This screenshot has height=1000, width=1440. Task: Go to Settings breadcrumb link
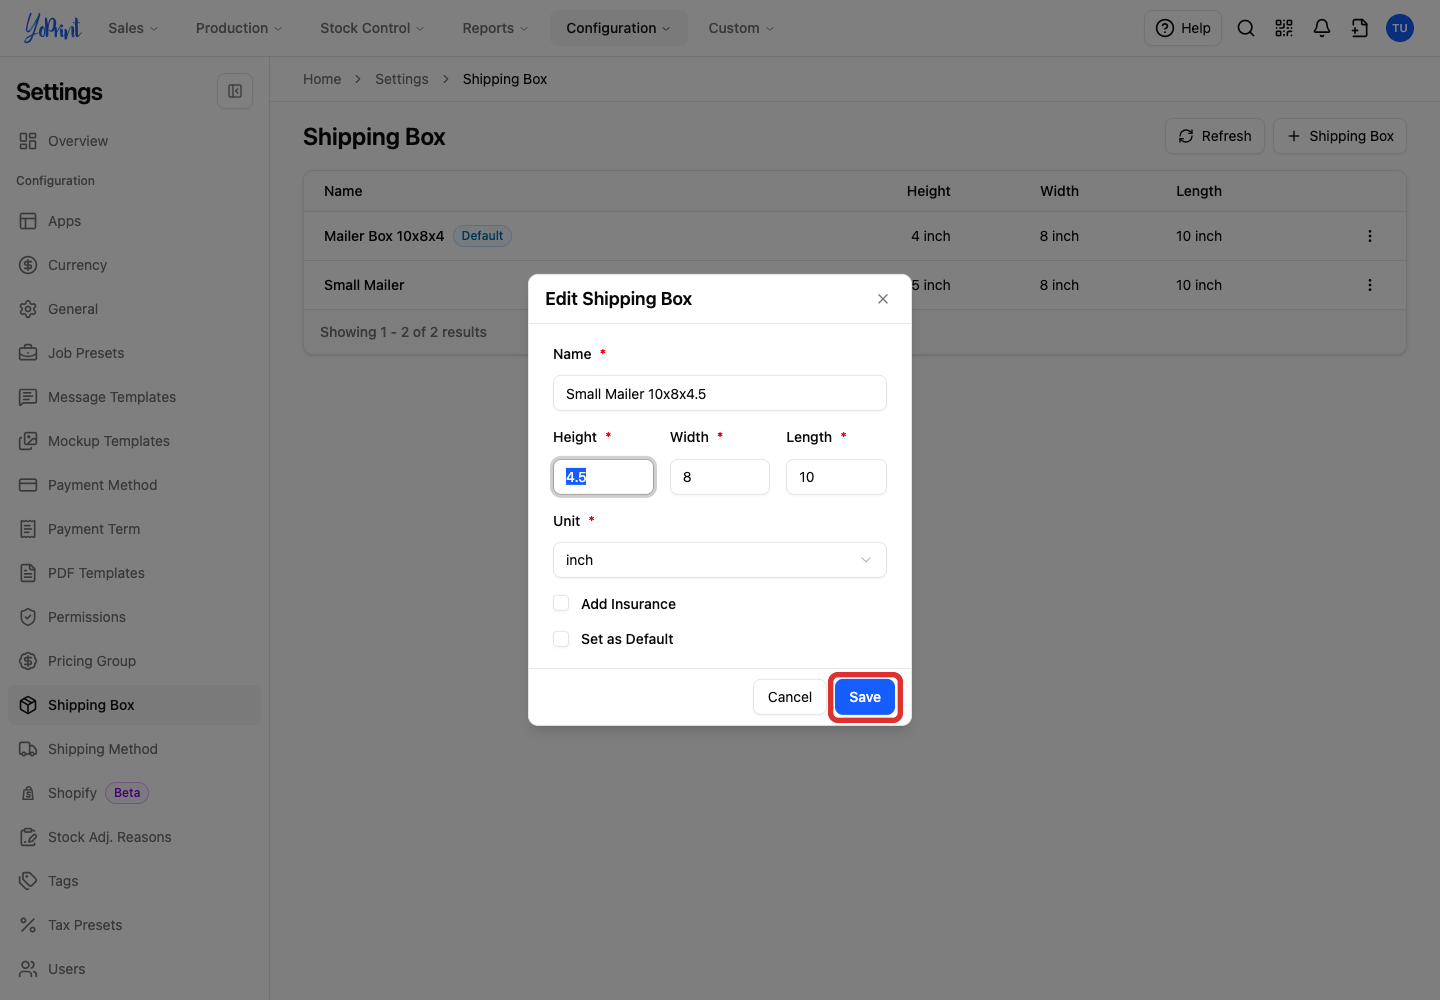[x=402, y=79]
